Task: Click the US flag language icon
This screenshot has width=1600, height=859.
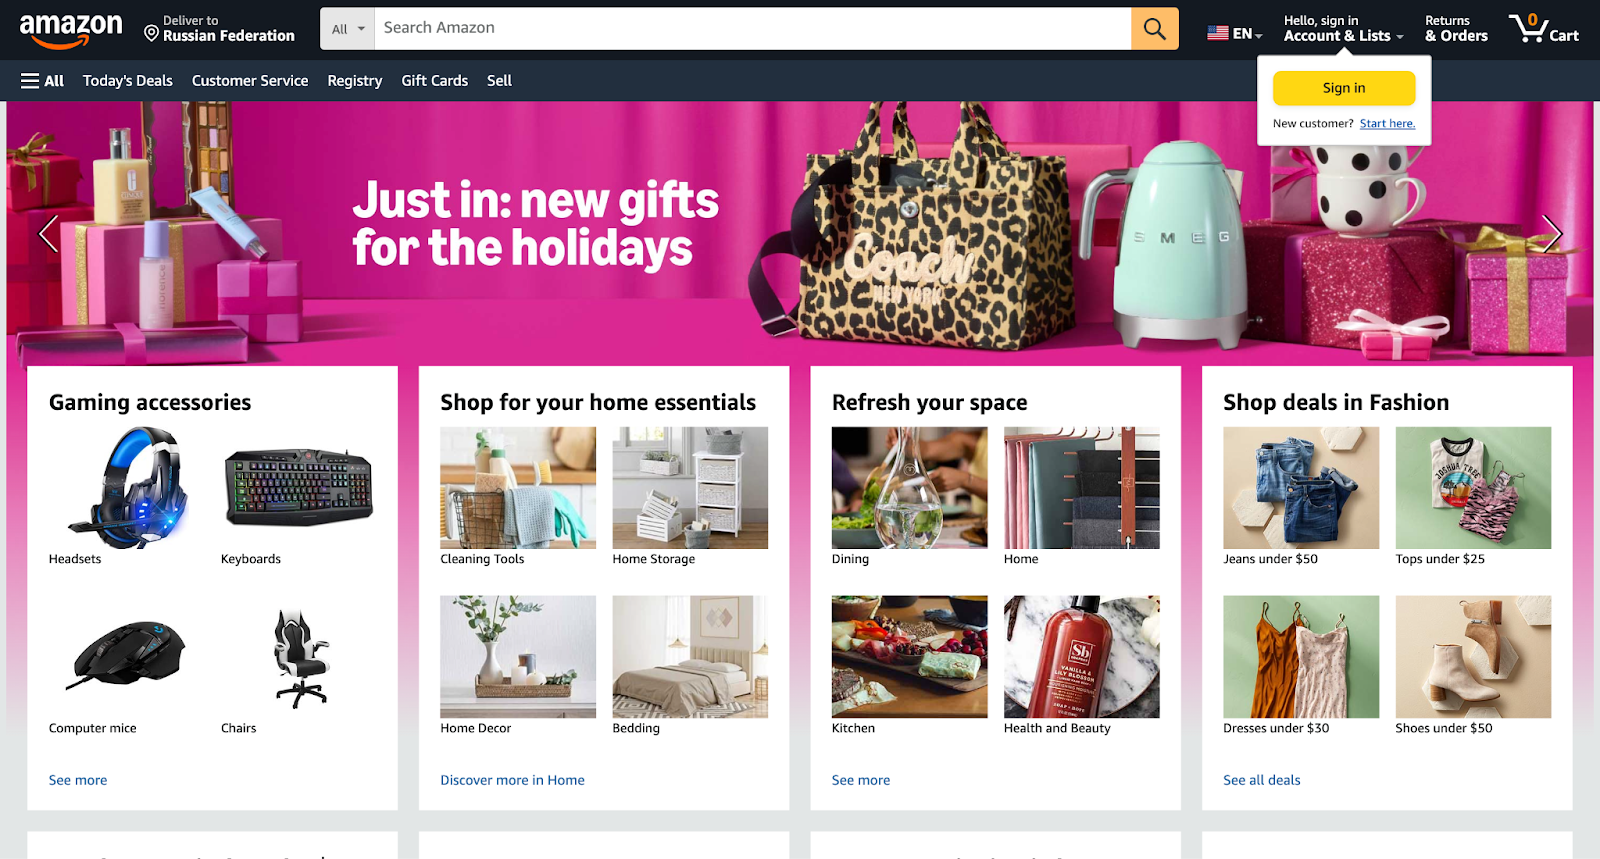Action: (x=1218, y=33)
